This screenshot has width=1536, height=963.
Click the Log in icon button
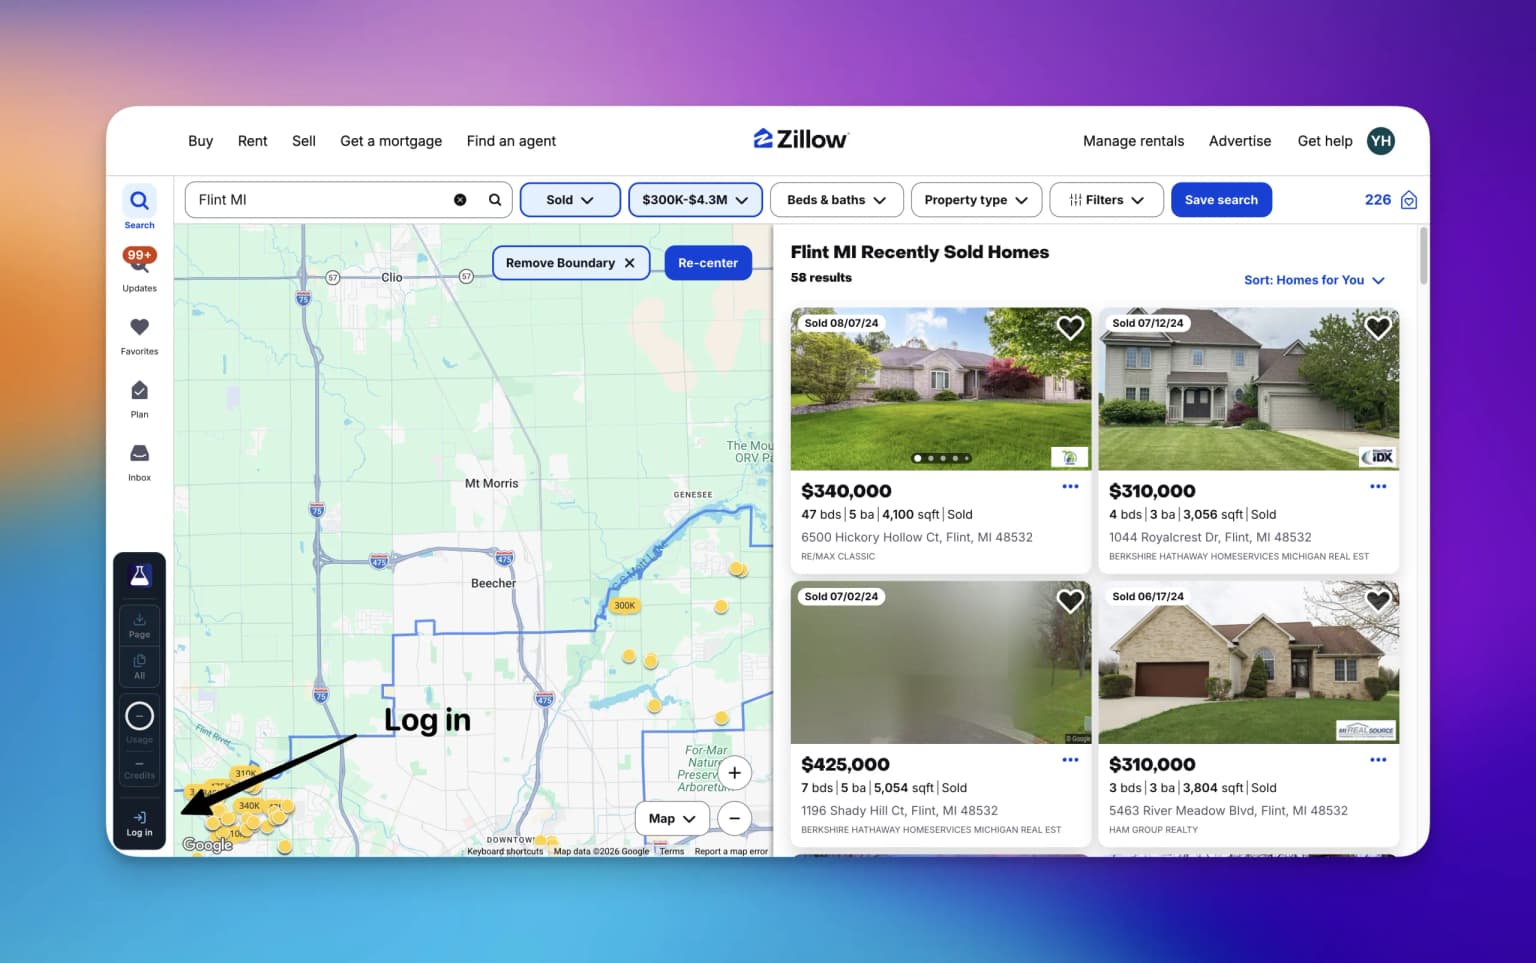[139, 824]
